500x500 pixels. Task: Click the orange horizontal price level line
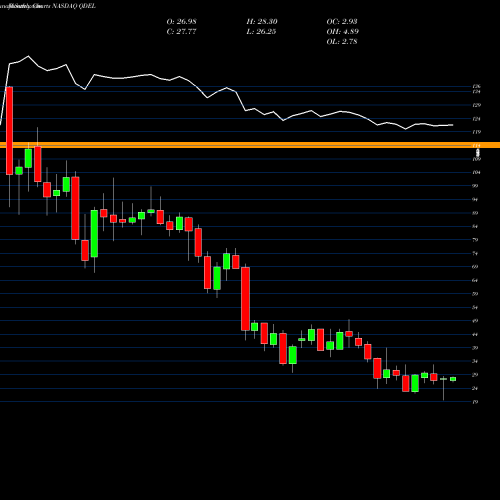click(250, 145)
